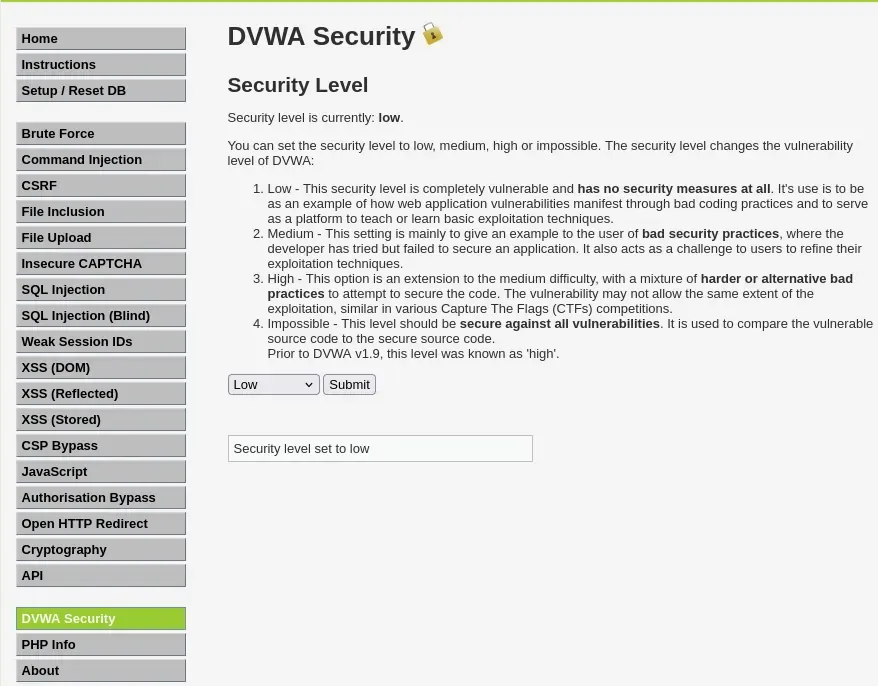Open the Cryptography module
The height and width of the screenshot is (686, 878).
101,550
